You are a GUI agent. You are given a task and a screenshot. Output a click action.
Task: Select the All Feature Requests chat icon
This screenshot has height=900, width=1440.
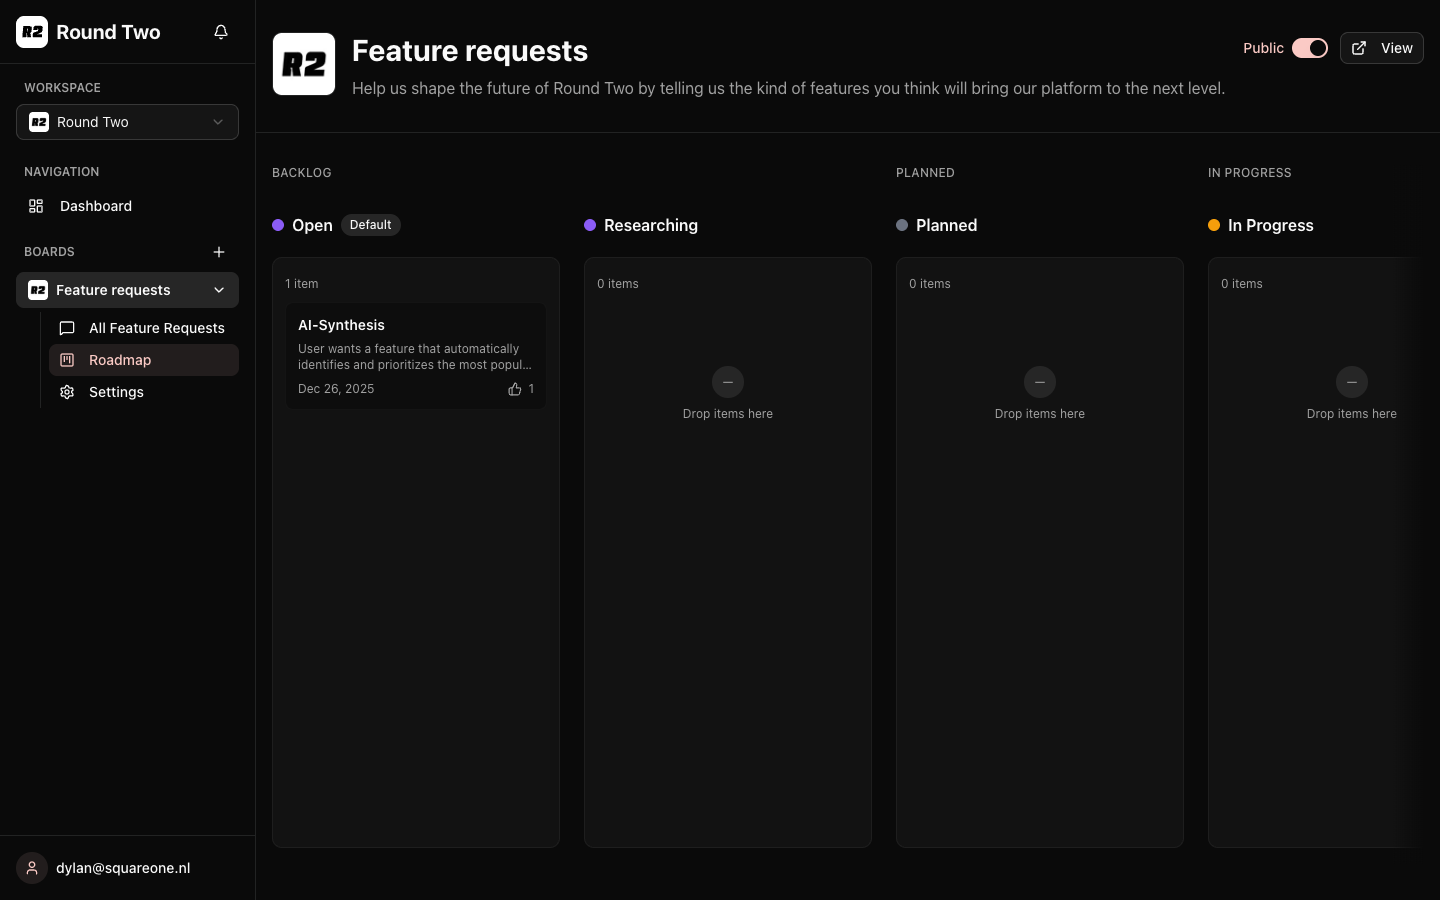pos(66,328)
